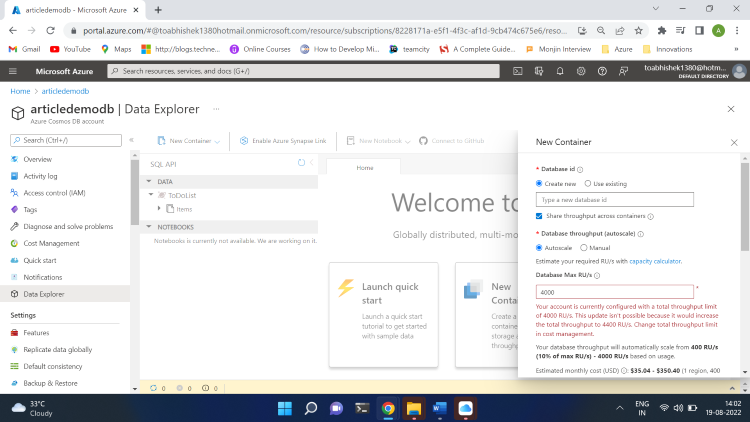Close the New Container panel
The width and height of the screenshot is (750, 422).
pyautogui.click(x=734, y=143)
